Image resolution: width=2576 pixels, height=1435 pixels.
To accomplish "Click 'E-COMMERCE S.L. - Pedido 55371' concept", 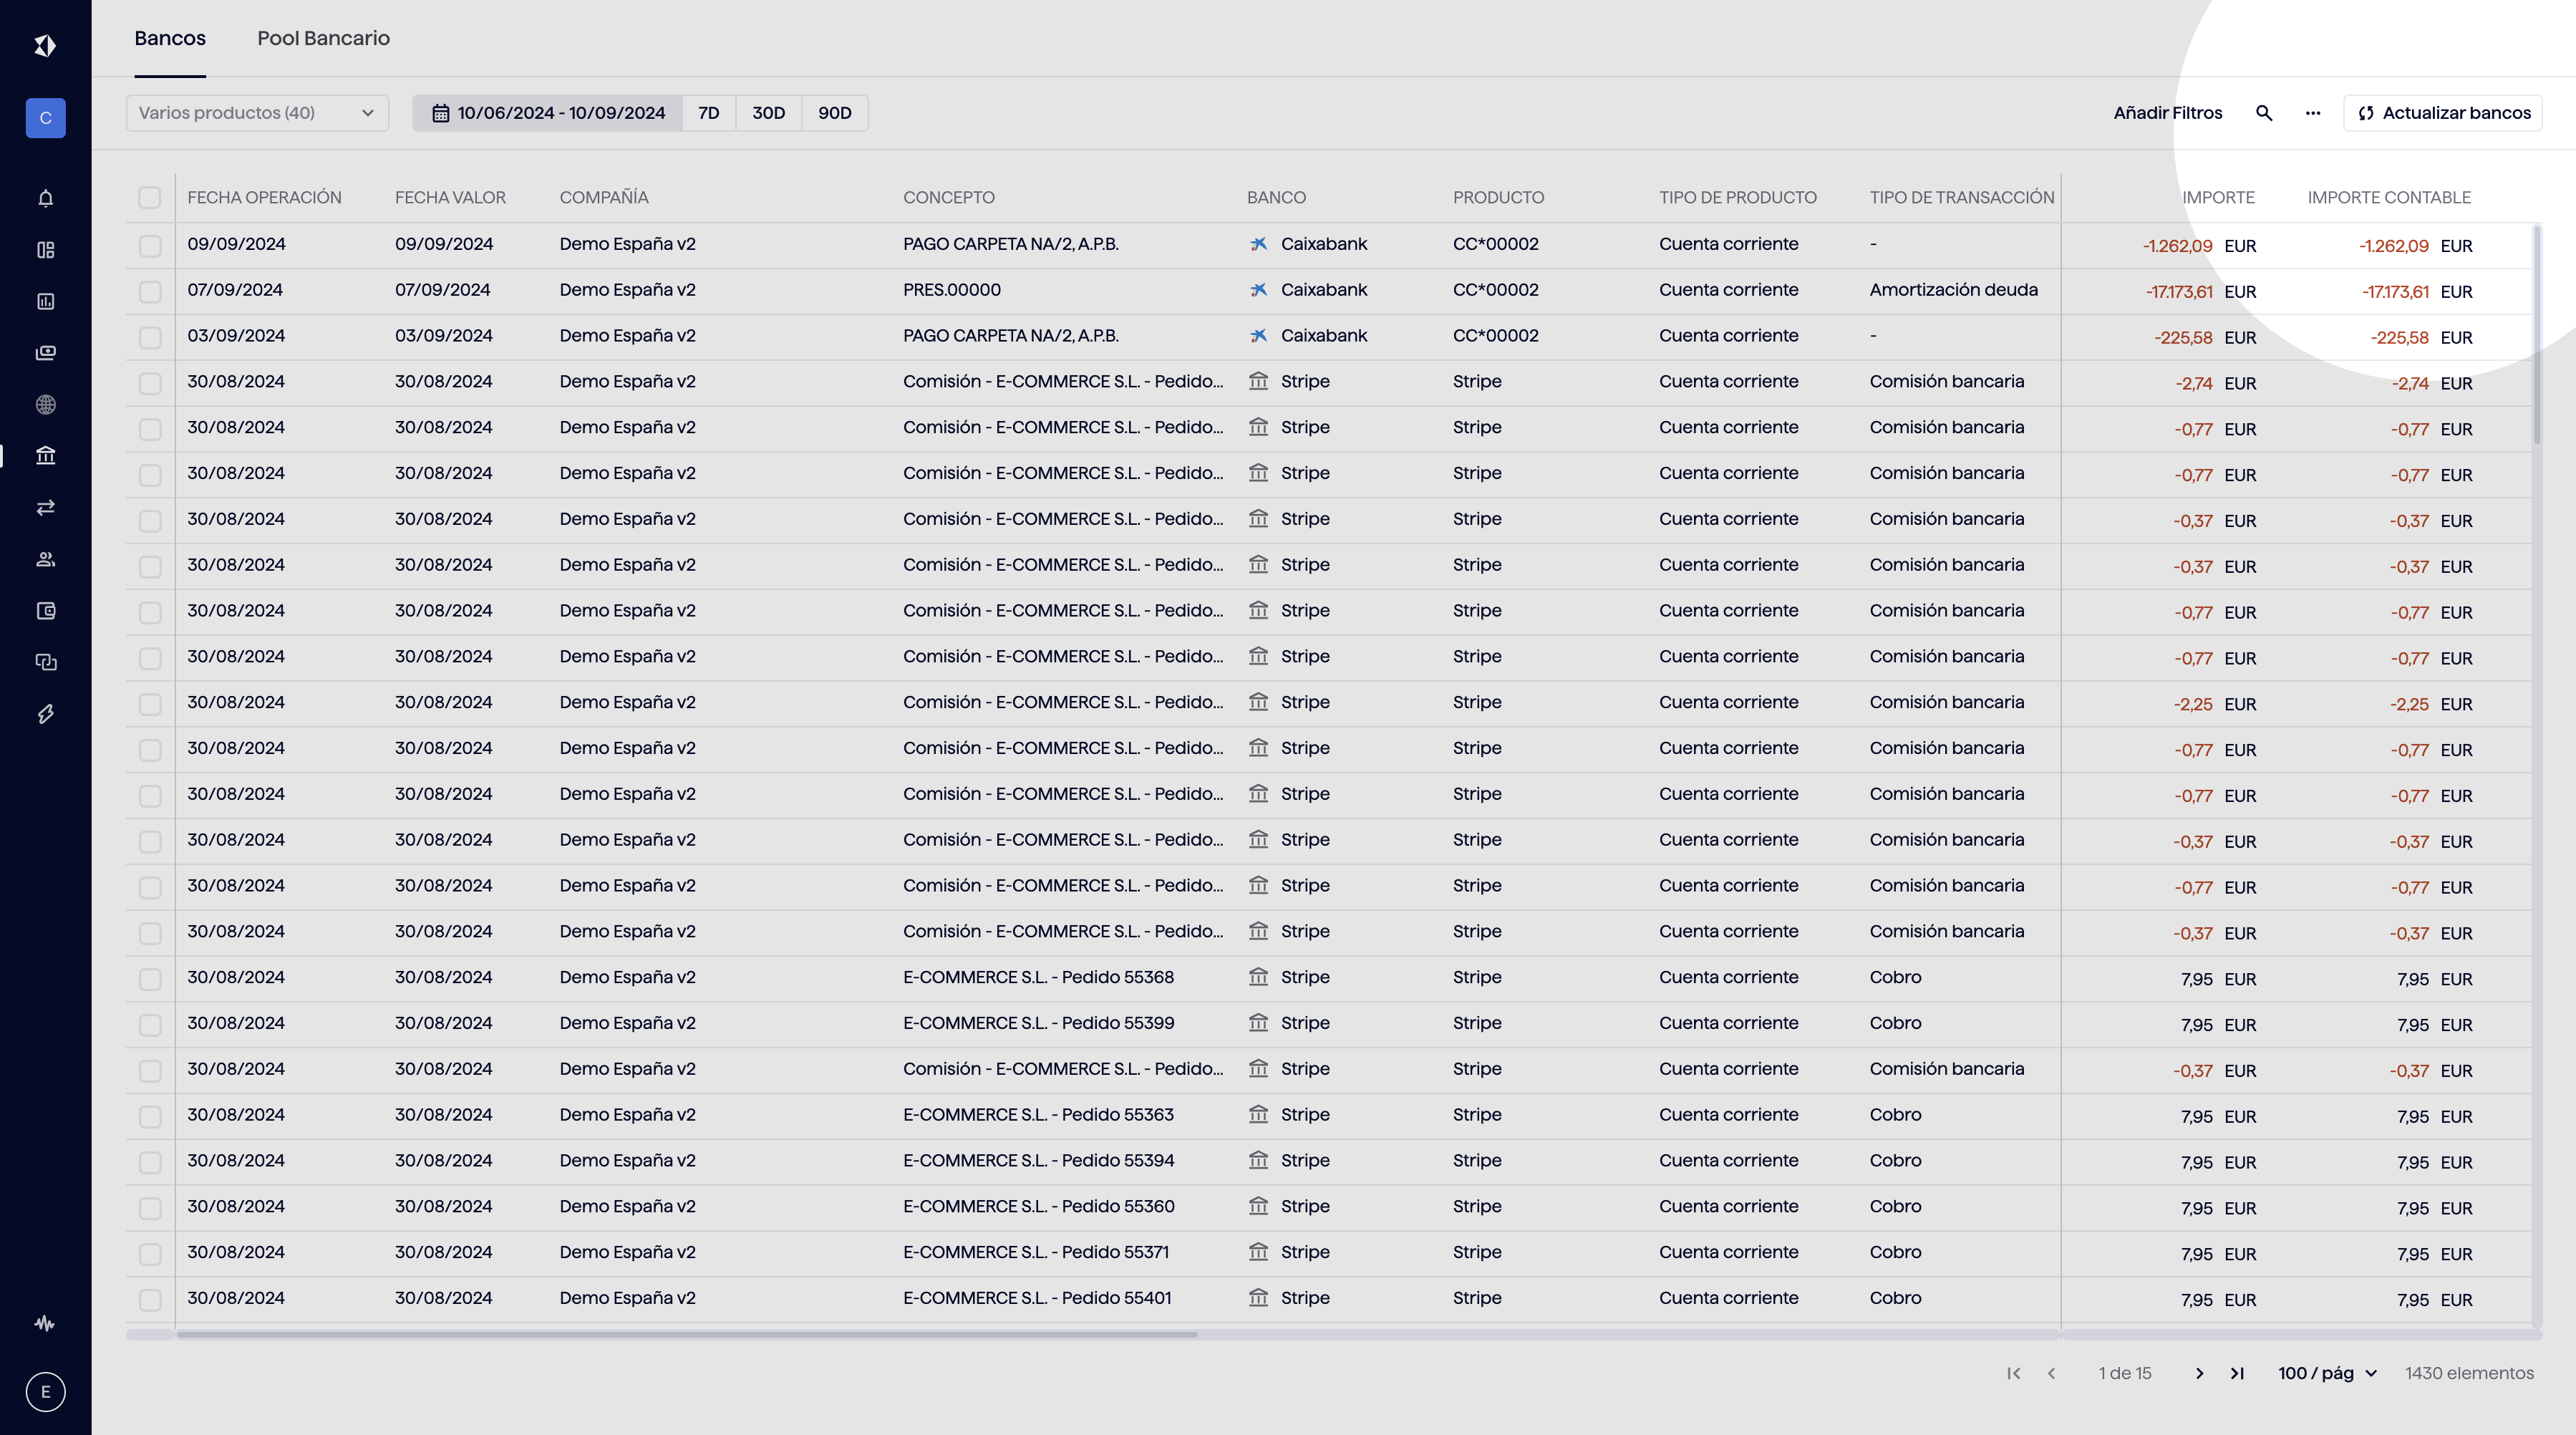I will click(x=1036, y=1253).
